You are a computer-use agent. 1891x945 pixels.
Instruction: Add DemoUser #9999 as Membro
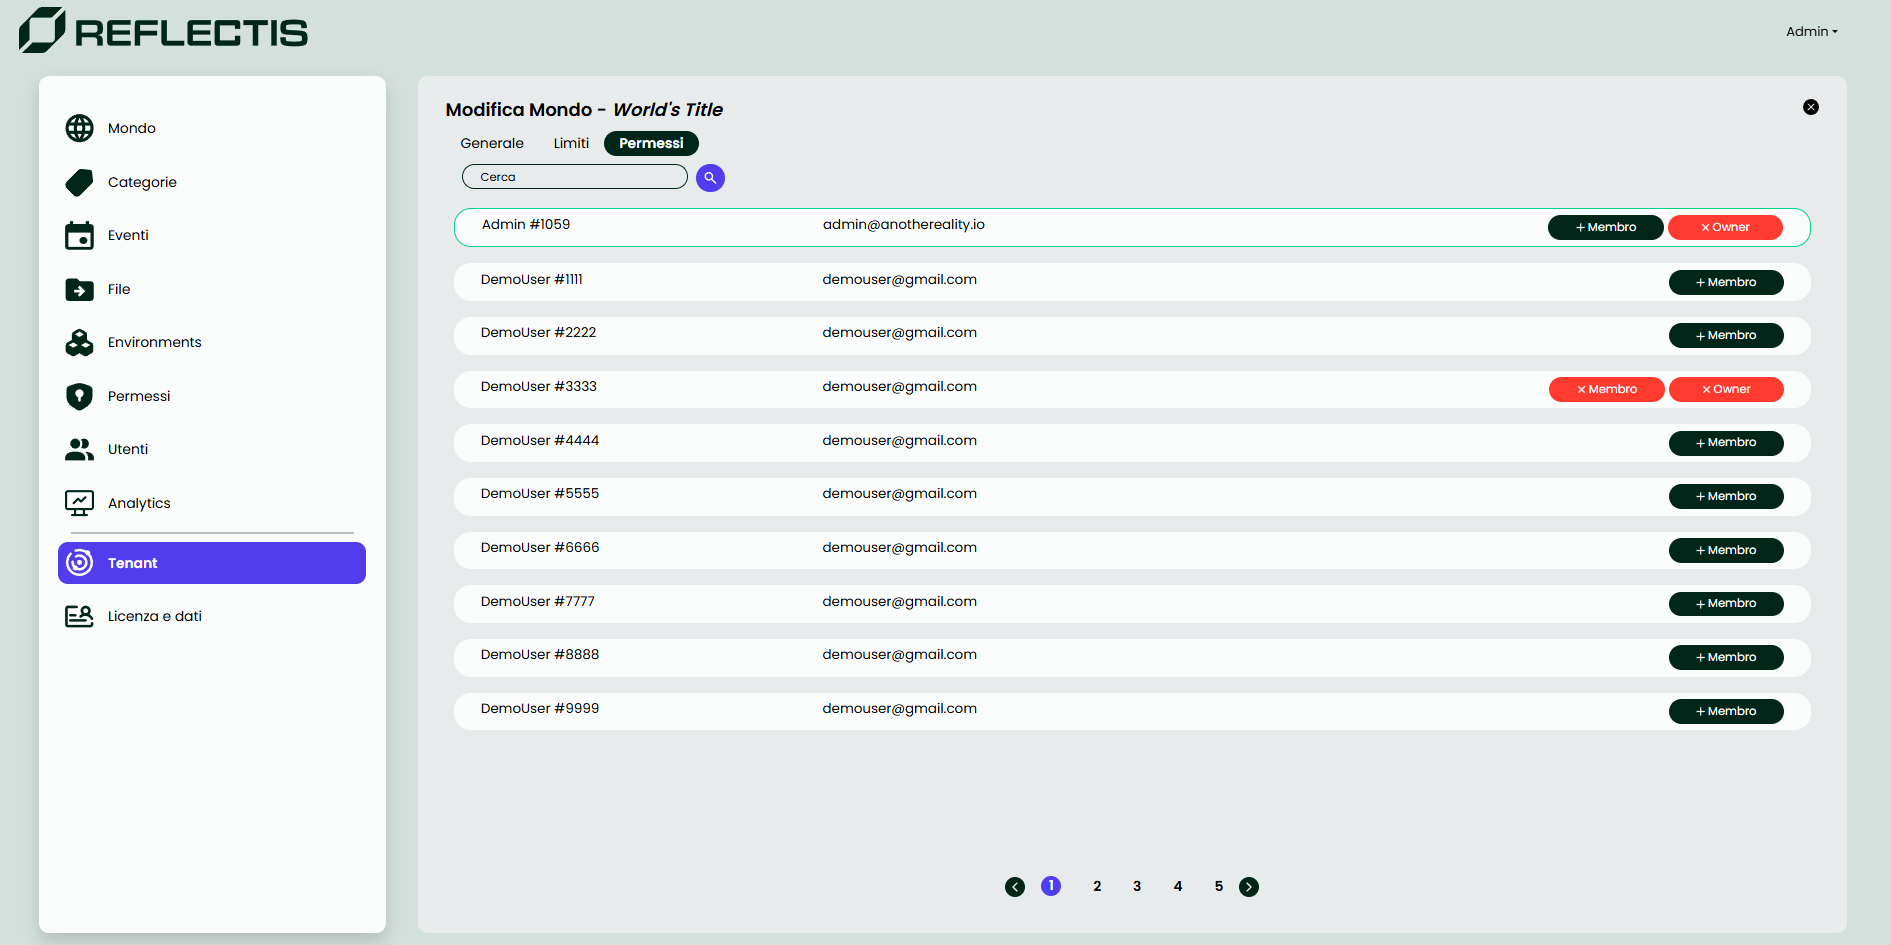coord(1725,712)
